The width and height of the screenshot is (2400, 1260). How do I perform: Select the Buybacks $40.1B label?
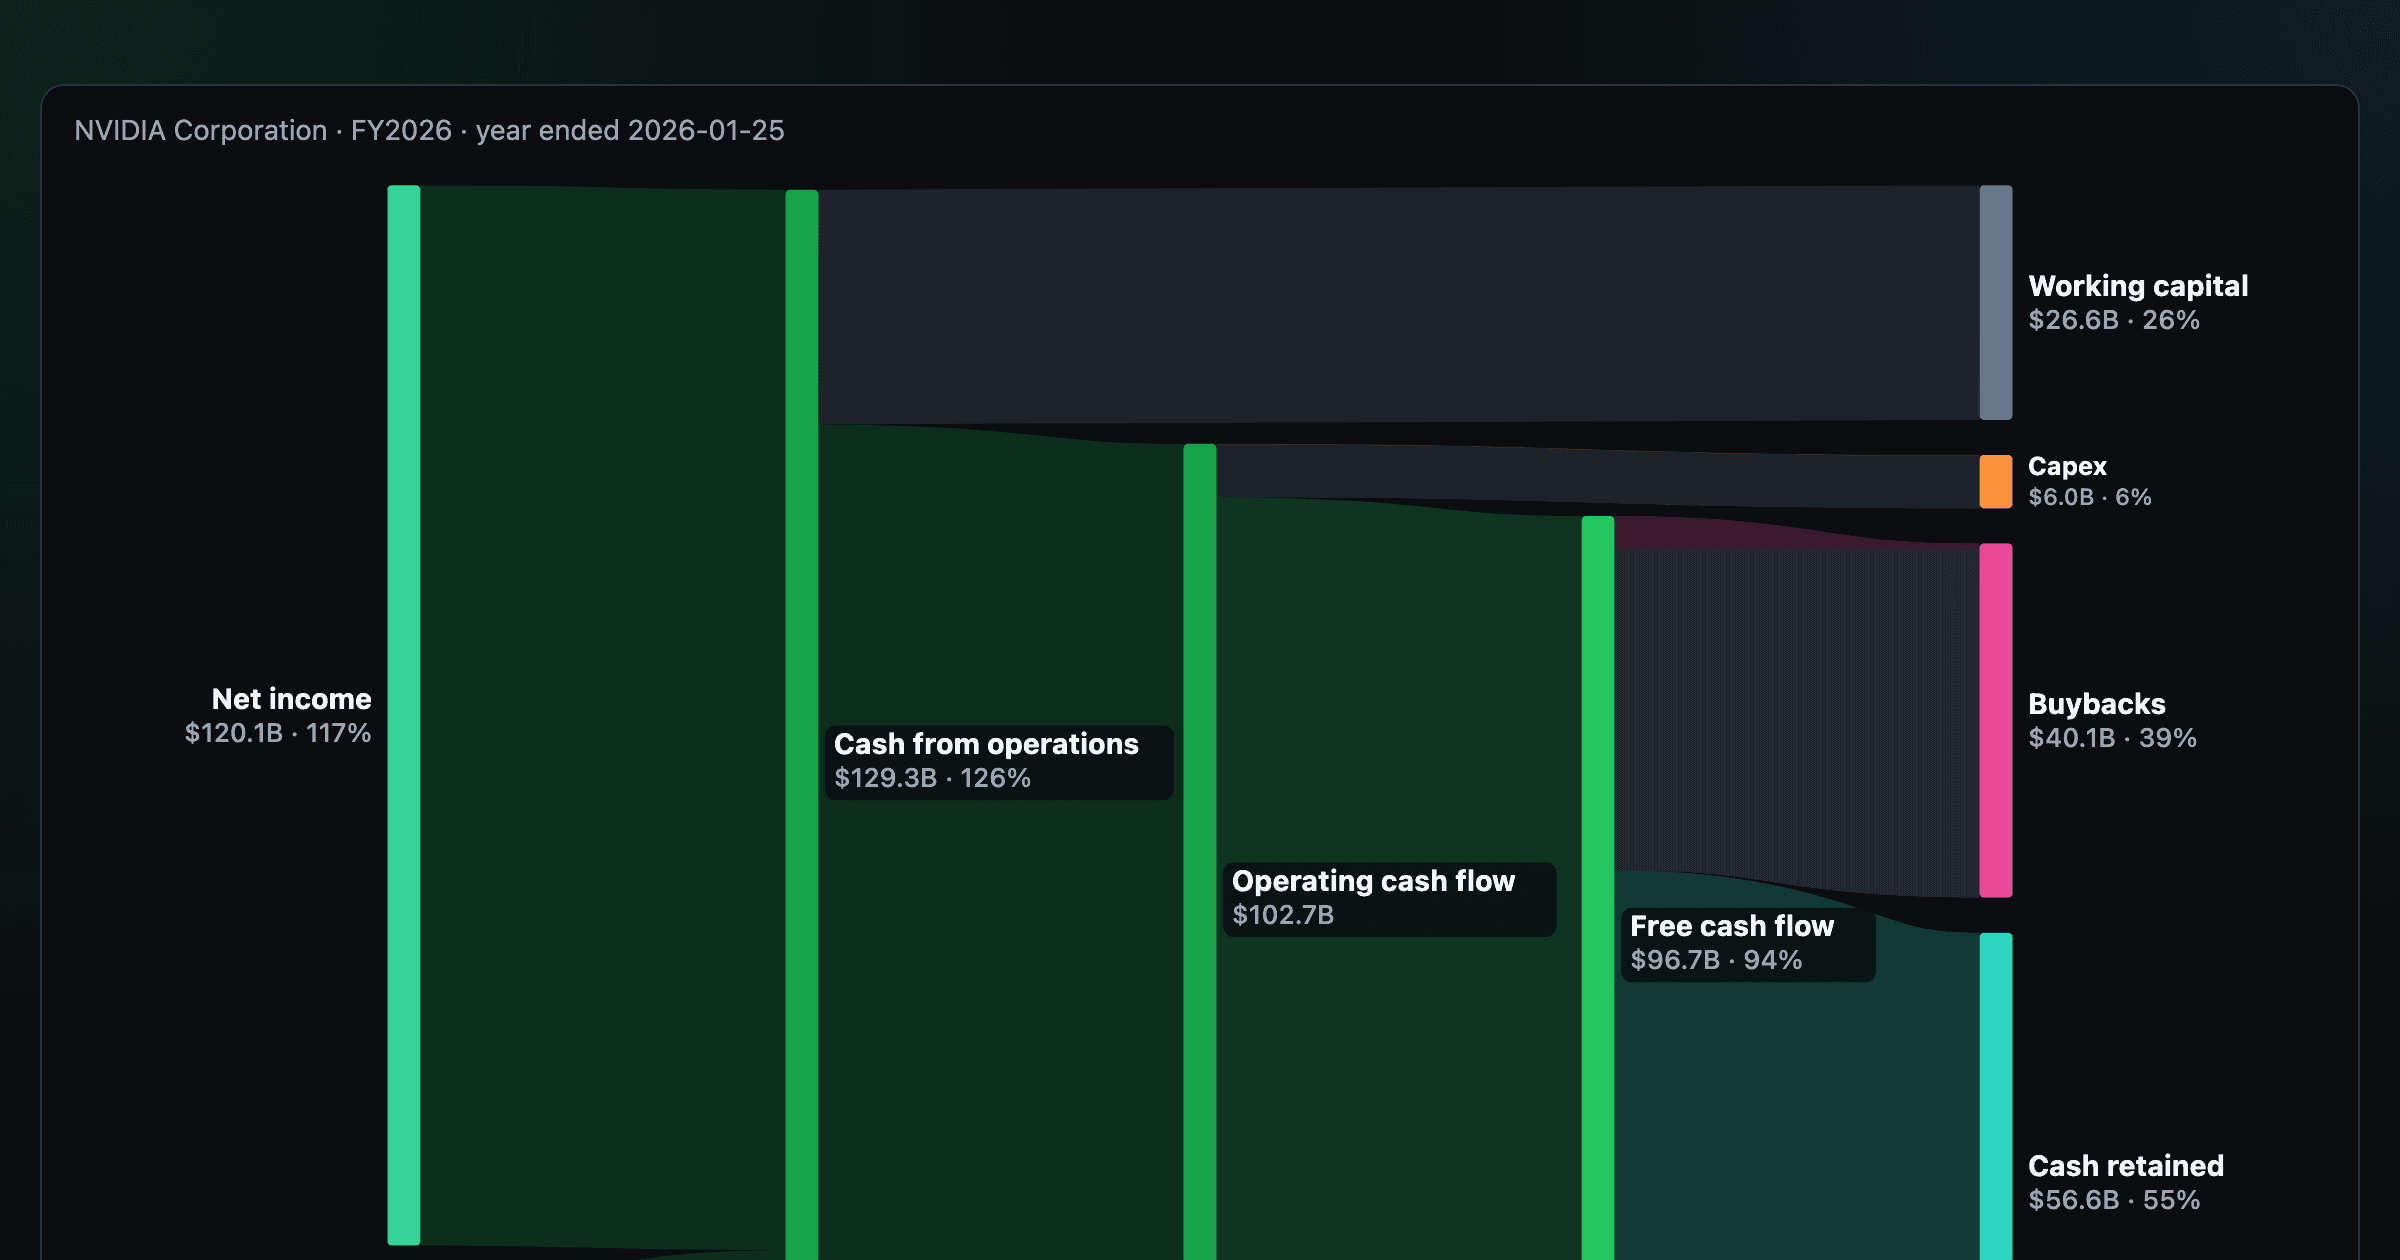point(2112,721)
